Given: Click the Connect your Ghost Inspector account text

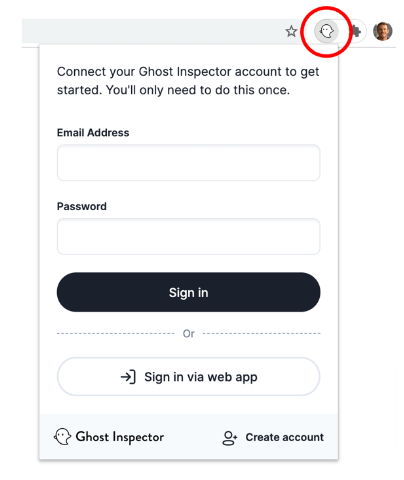Looking at the screenshot, I should pyautogui.click(x=188, y=81).
